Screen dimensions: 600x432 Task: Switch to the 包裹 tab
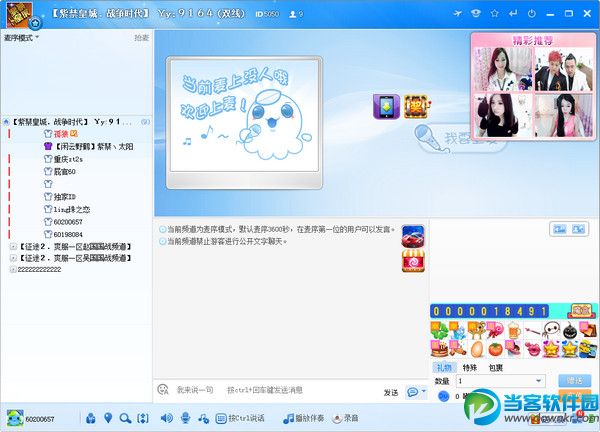(496, 368)
